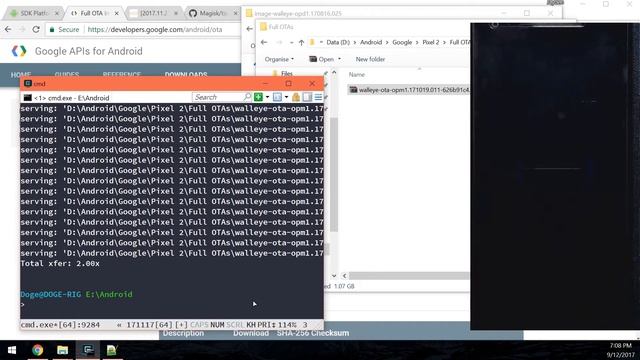The height and width of the screenshot is (360, 640).
Task: Click Chrome back arrow button
Action: pos(8,29)
